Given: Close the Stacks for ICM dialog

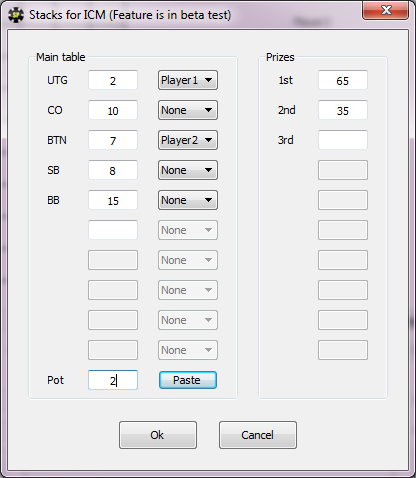Looking at the screenshot, I should point(385,10).
